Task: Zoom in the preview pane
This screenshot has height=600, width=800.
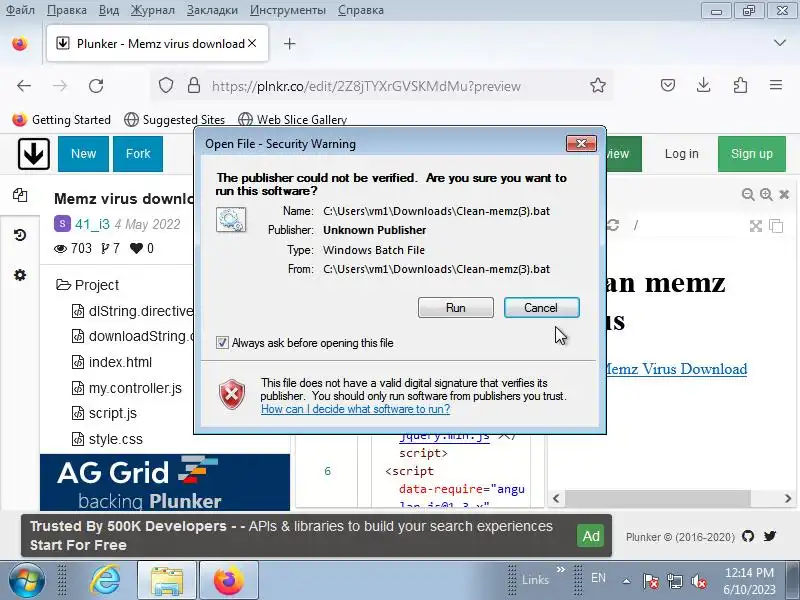Action: [766, 194]
